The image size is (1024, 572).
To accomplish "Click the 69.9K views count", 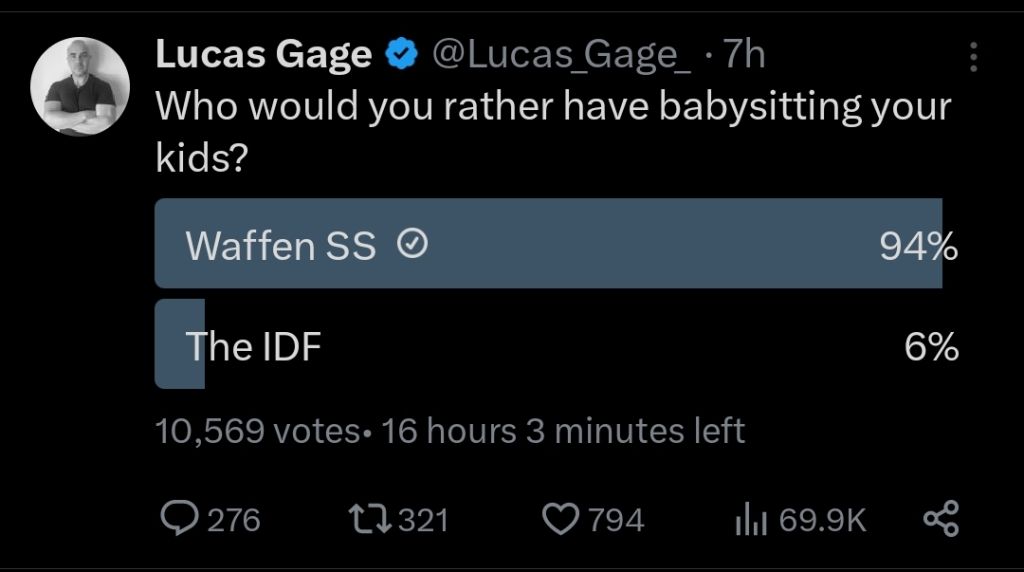I will point(823,520).
